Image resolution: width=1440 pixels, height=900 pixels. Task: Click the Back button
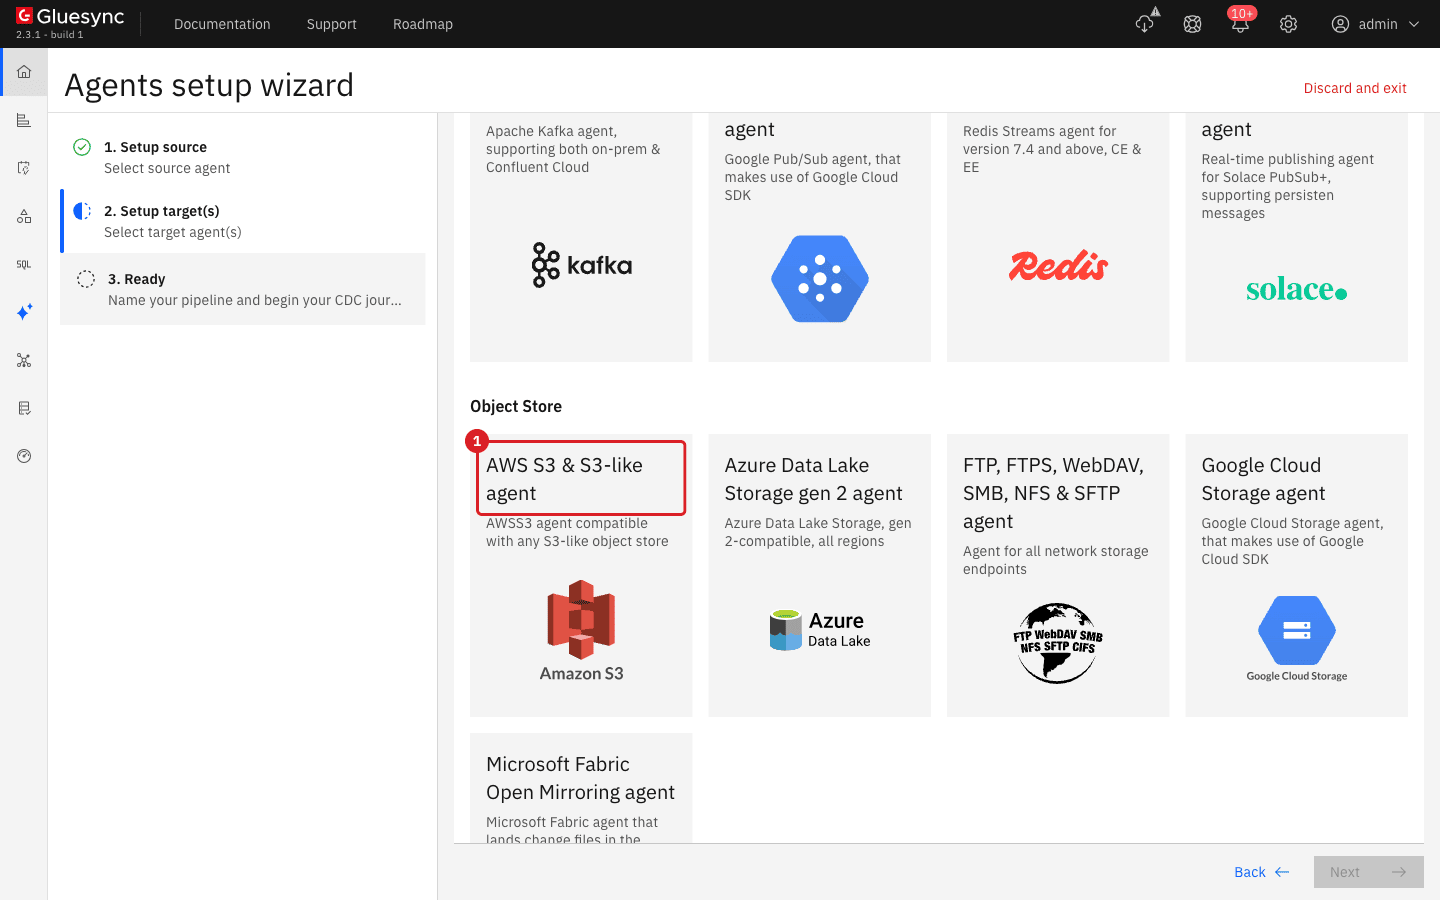coord(1262,872)
